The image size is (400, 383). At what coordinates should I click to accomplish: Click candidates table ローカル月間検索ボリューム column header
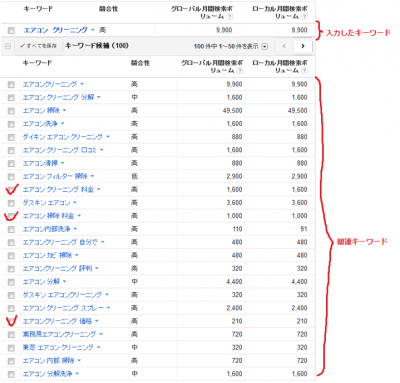click(280, 66)
